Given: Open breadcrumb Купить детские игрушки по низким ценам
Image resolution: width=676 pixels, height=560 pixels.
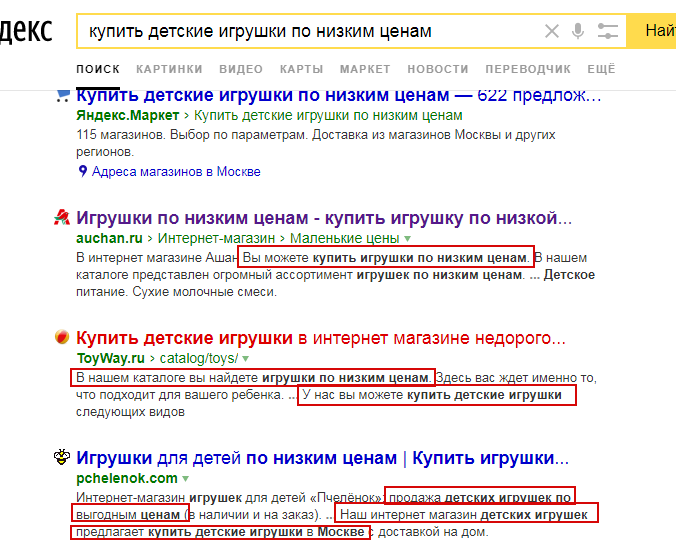Looking at the screenshot, I should [x=328, y=116].
